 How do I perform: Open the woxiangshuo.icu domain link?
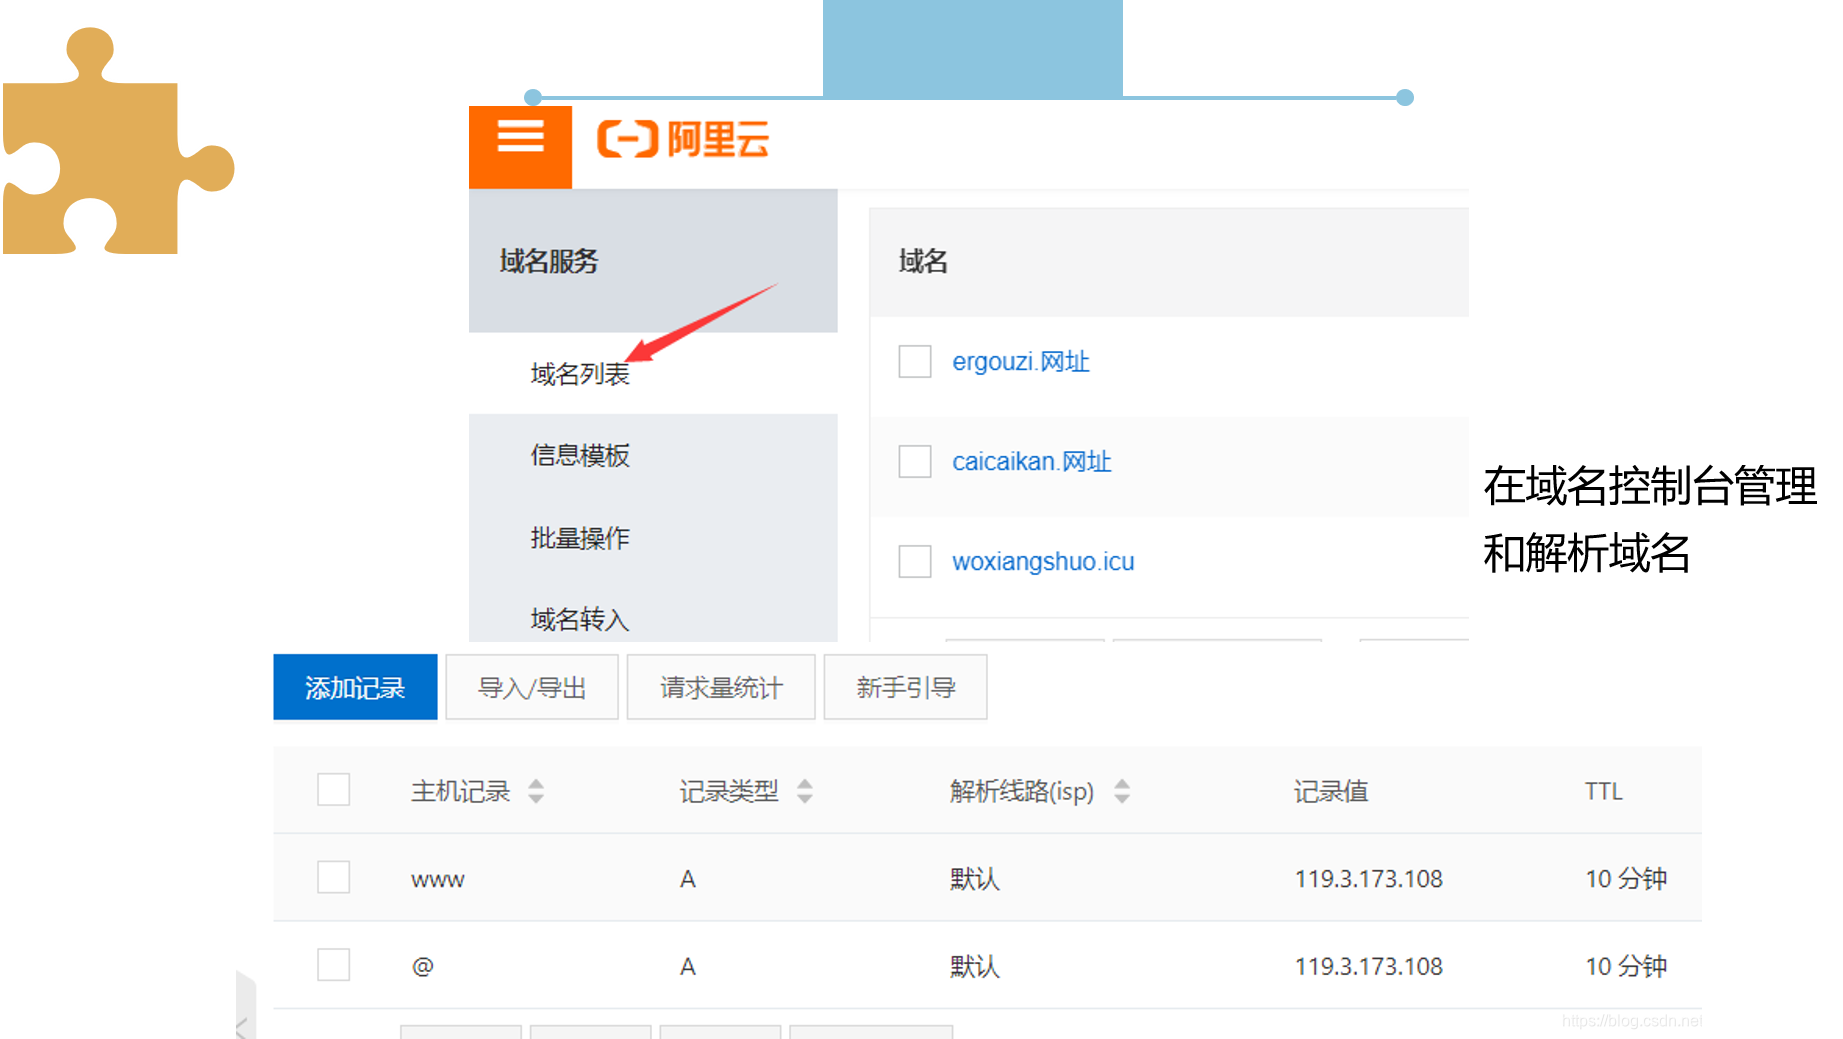pyautogui.click(x=1043, y=561)
